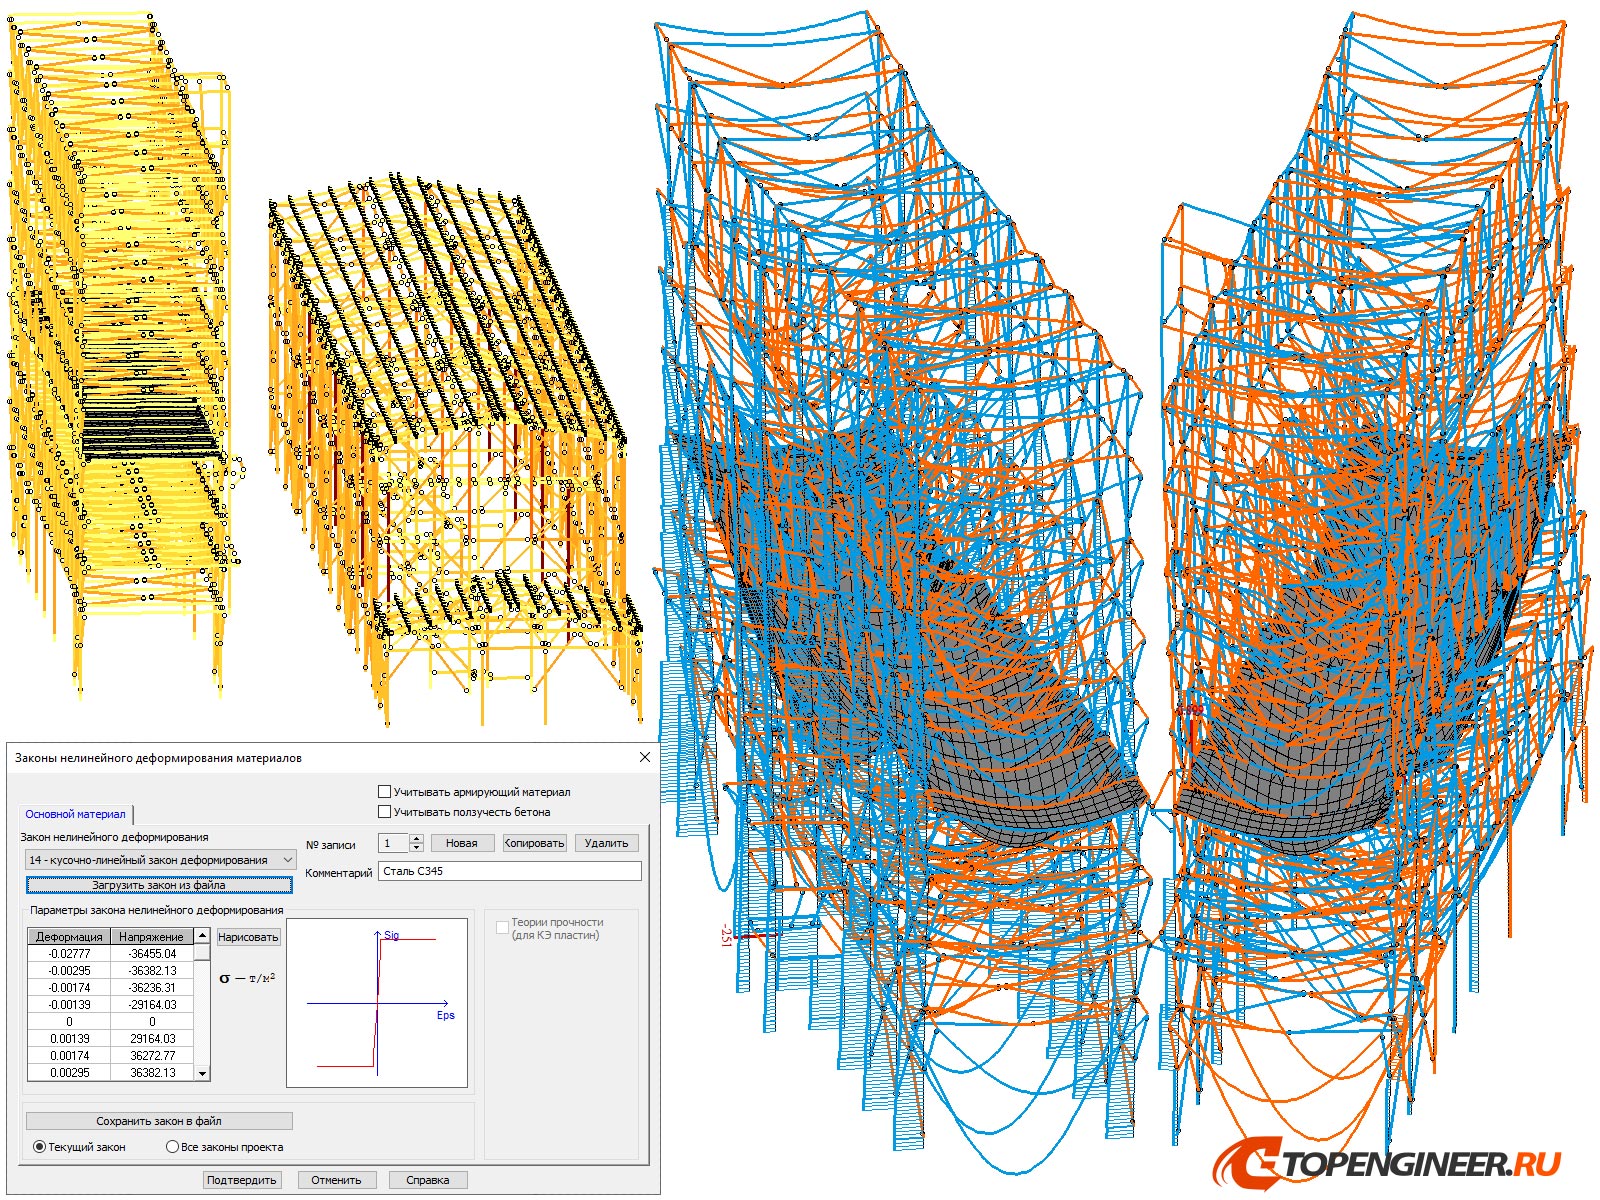Viewport: 1600px width, 1200px height.
Task: Click the table scroll up arrow
Action: [x=202, y=936]
